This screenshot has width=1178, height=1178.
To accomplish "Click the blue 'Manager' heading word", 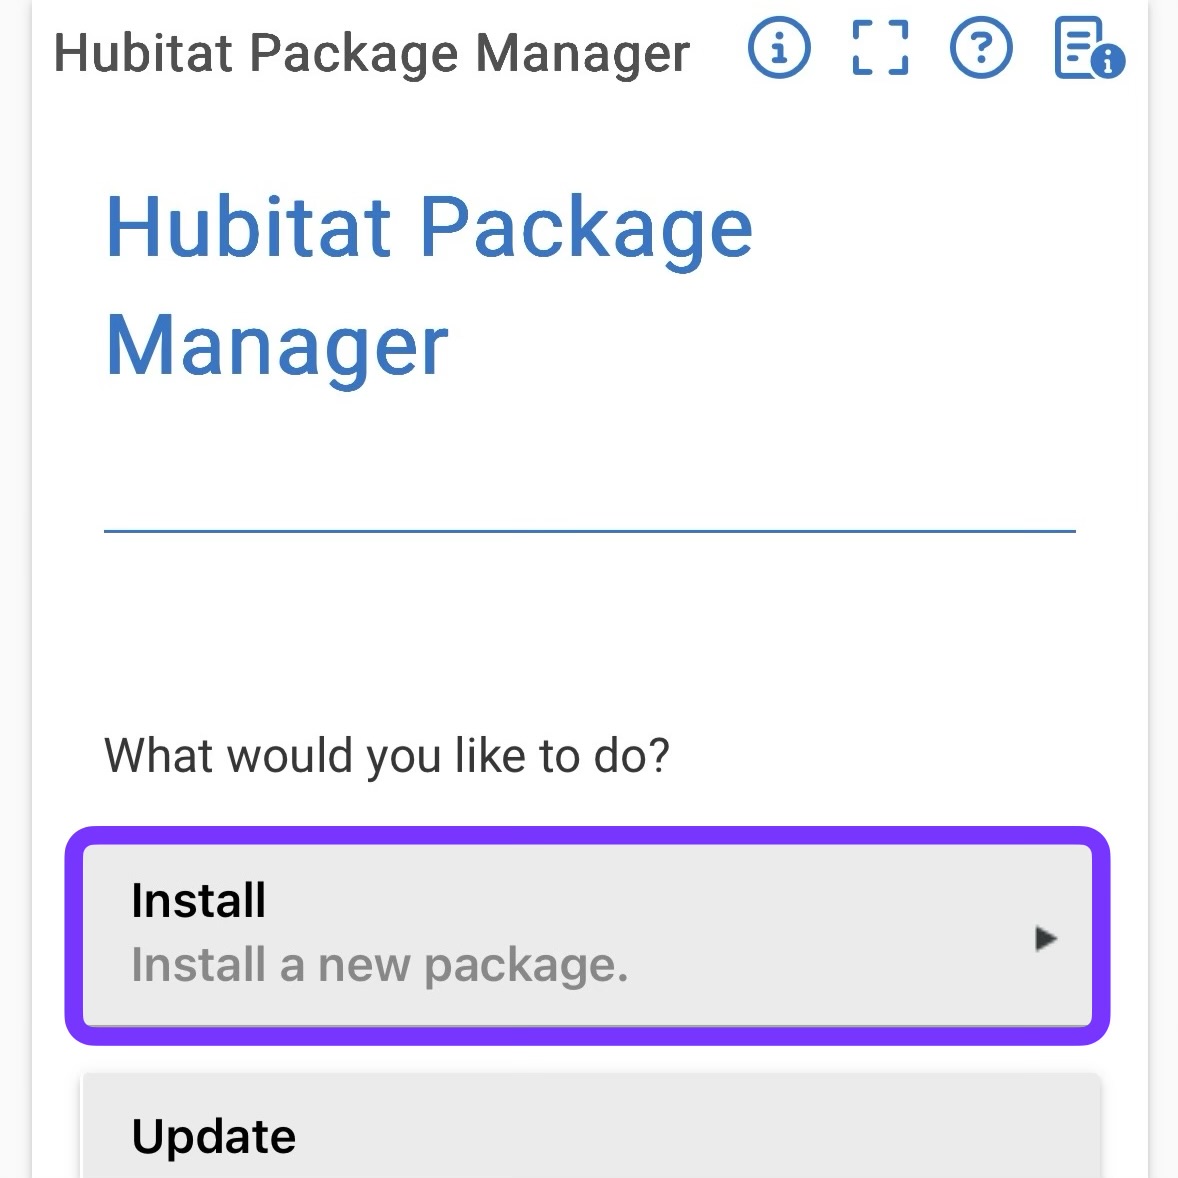I will coord(276,346).
